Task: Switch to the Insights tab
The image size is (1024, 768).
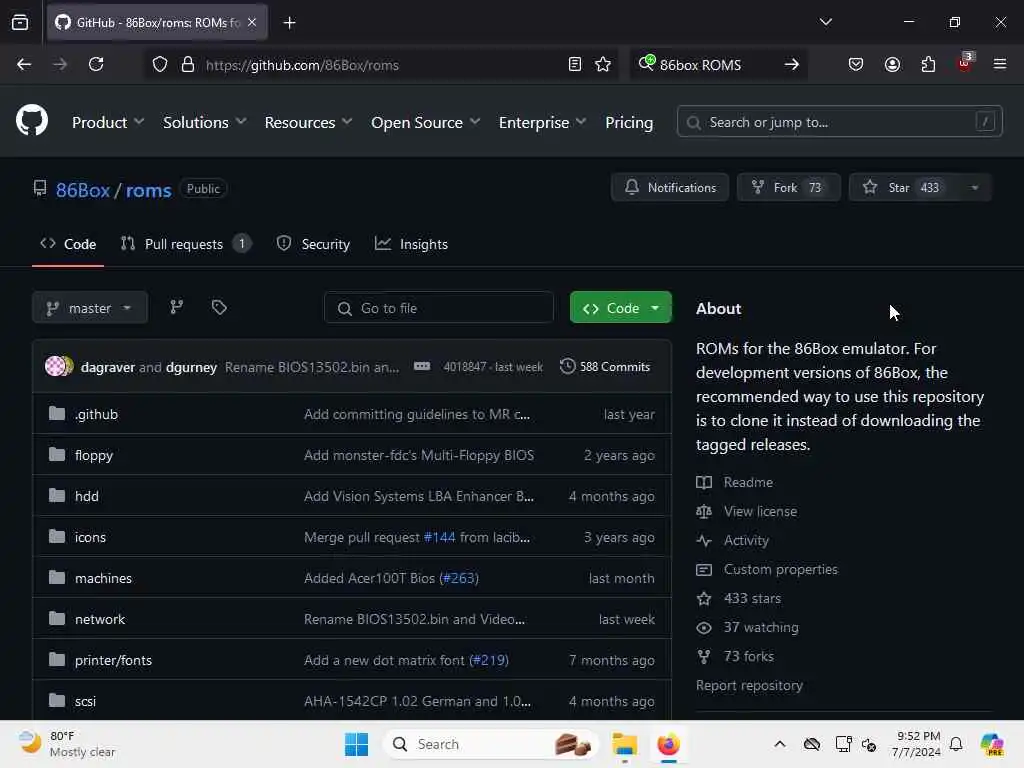Action: [411, 244]
